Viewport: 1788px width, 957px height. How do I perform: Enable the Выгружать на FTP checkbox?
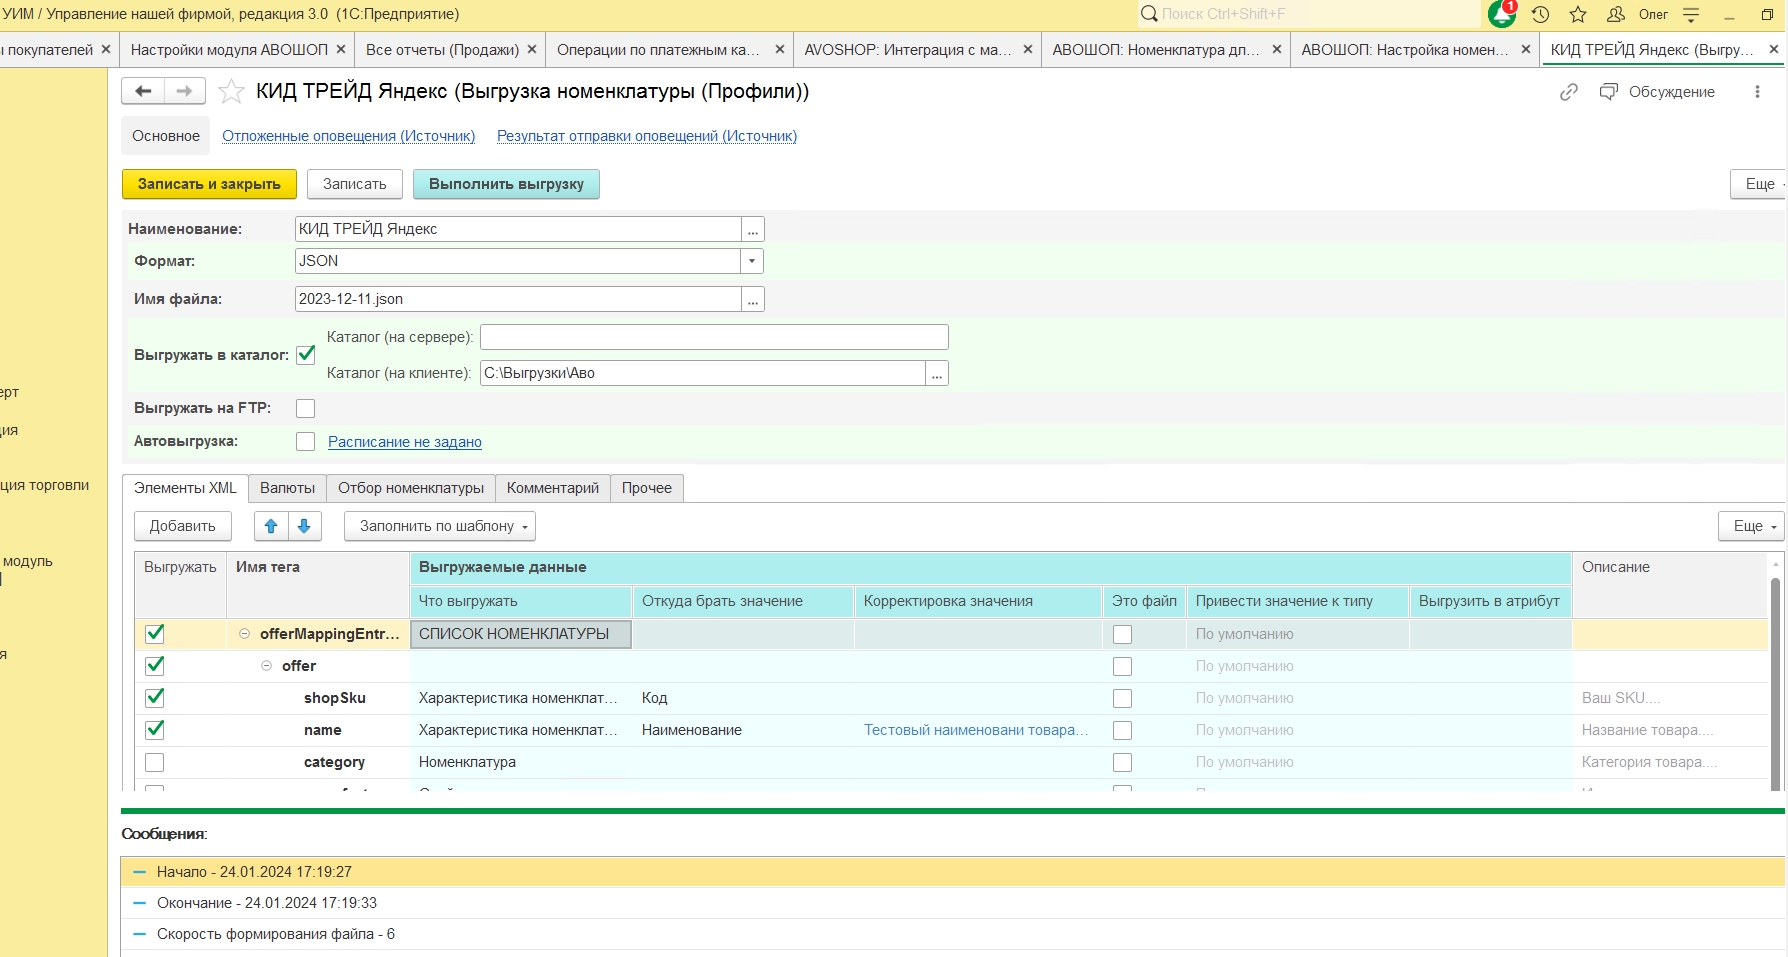point(306,408)
